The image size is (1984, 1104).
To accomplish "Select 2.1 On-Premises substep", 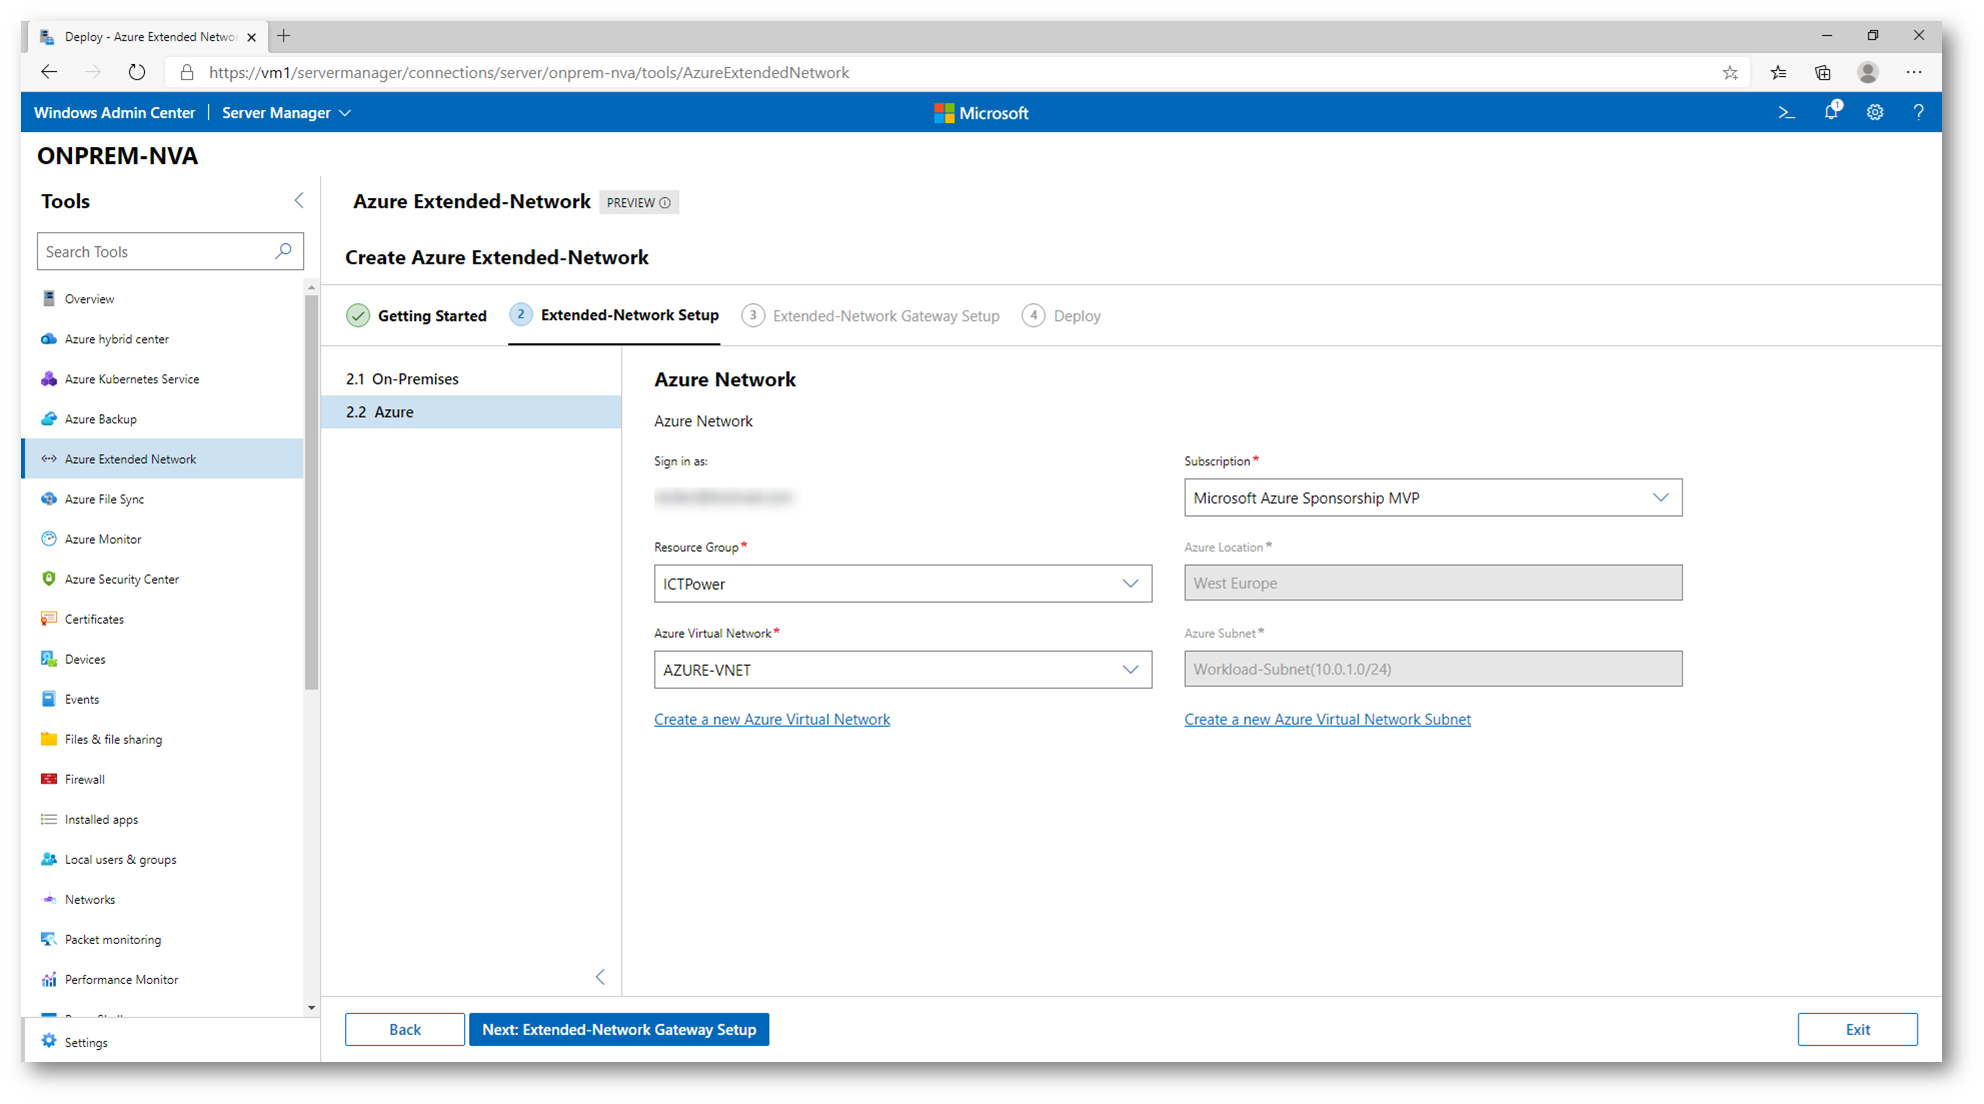I will point(471,379).
